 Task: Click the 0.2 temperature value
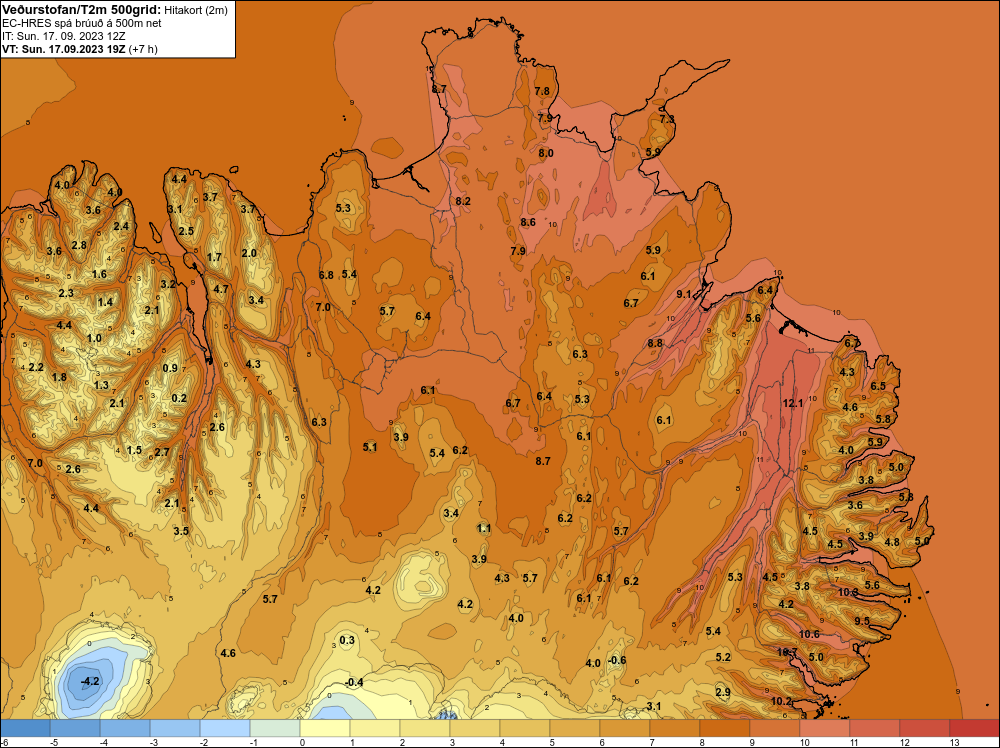pos(180,399)
